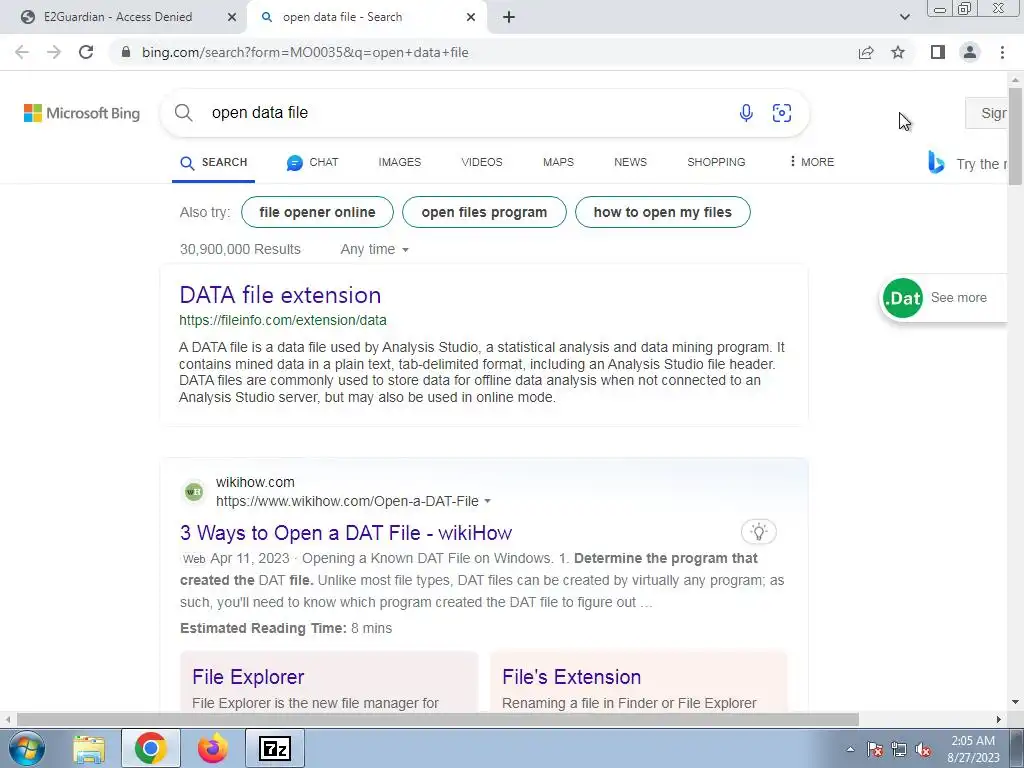Click the horizontal scrollbar thumb
1024x768 pixels.
[438, 720]
